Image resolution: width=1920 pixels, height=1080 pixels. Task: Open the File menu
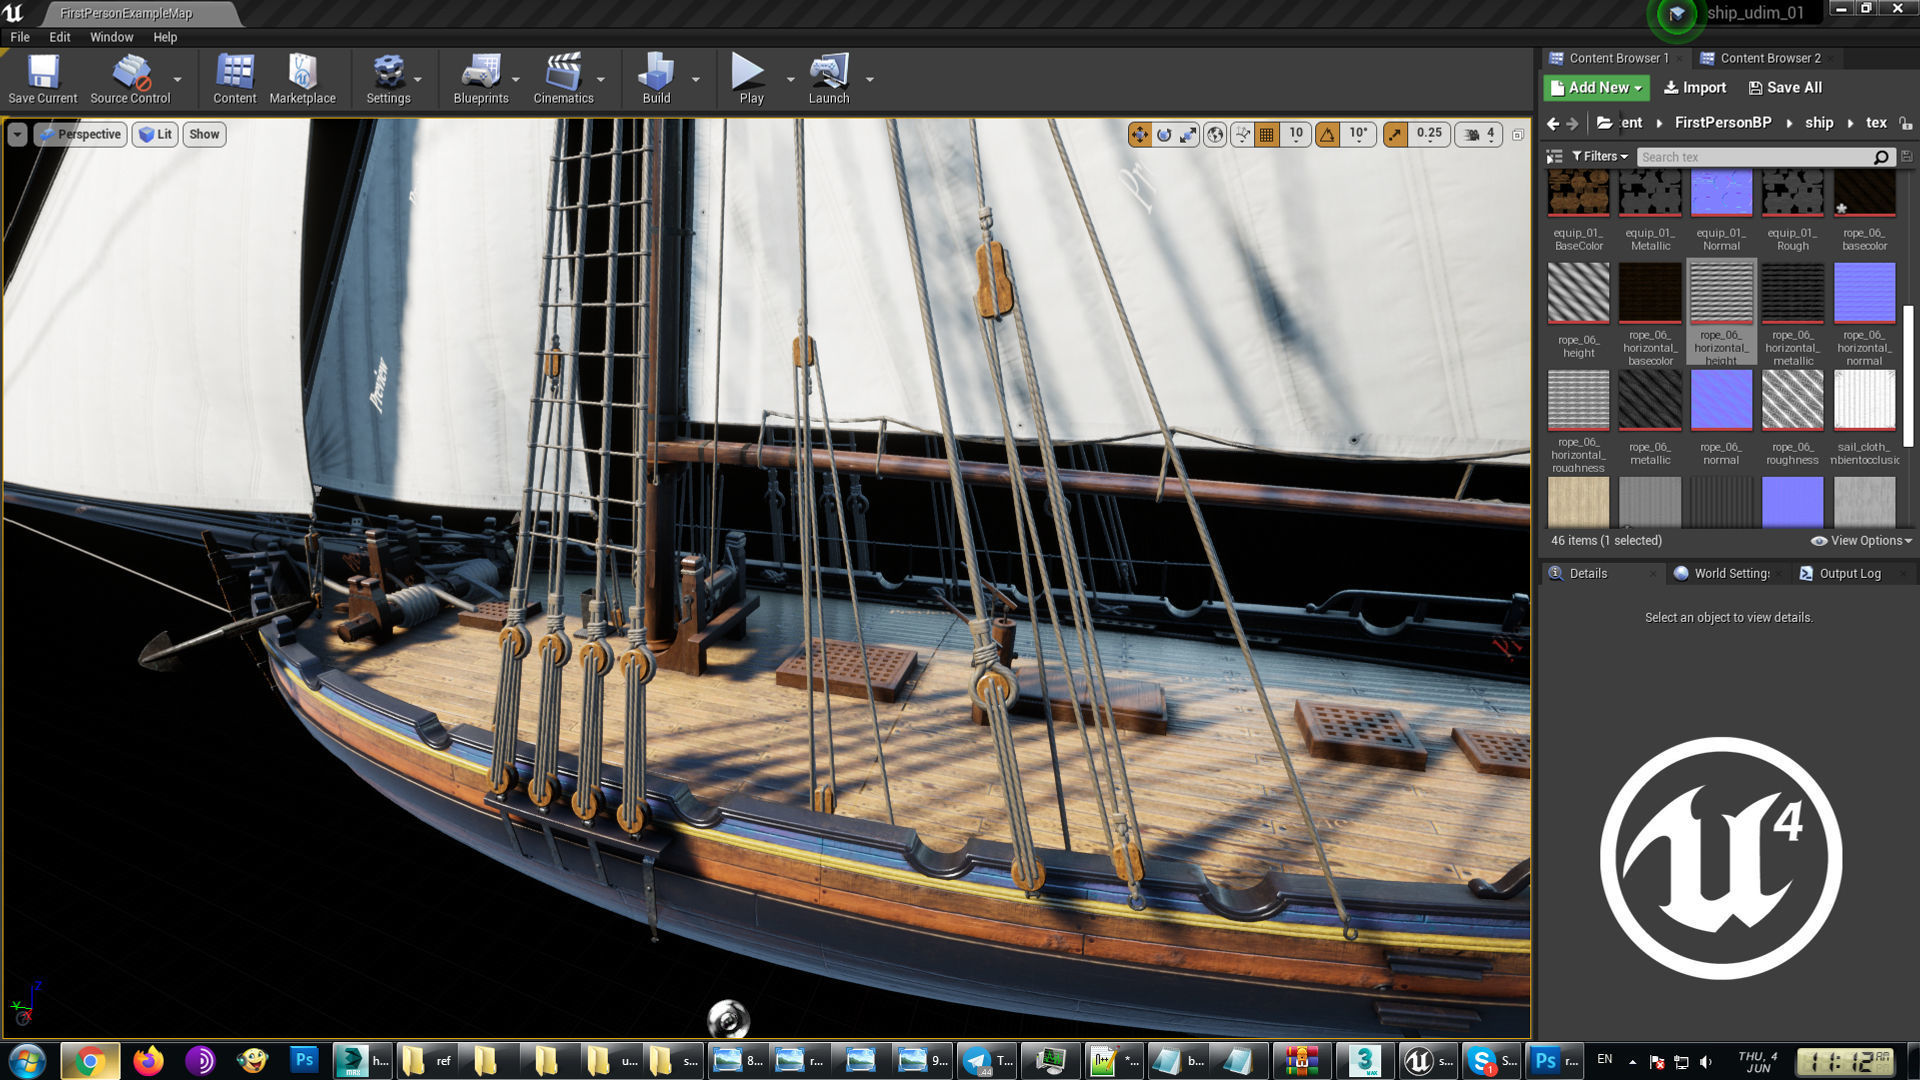pos(20,37)
